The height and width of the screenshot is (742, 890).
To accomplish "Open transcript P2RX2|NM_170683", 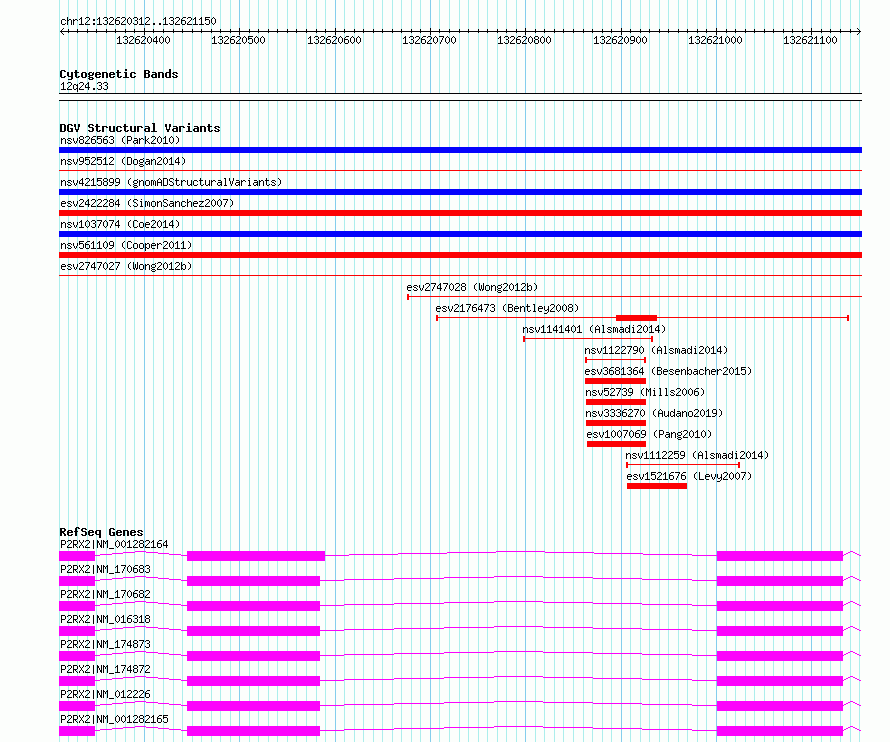I will tap(106, 569).
